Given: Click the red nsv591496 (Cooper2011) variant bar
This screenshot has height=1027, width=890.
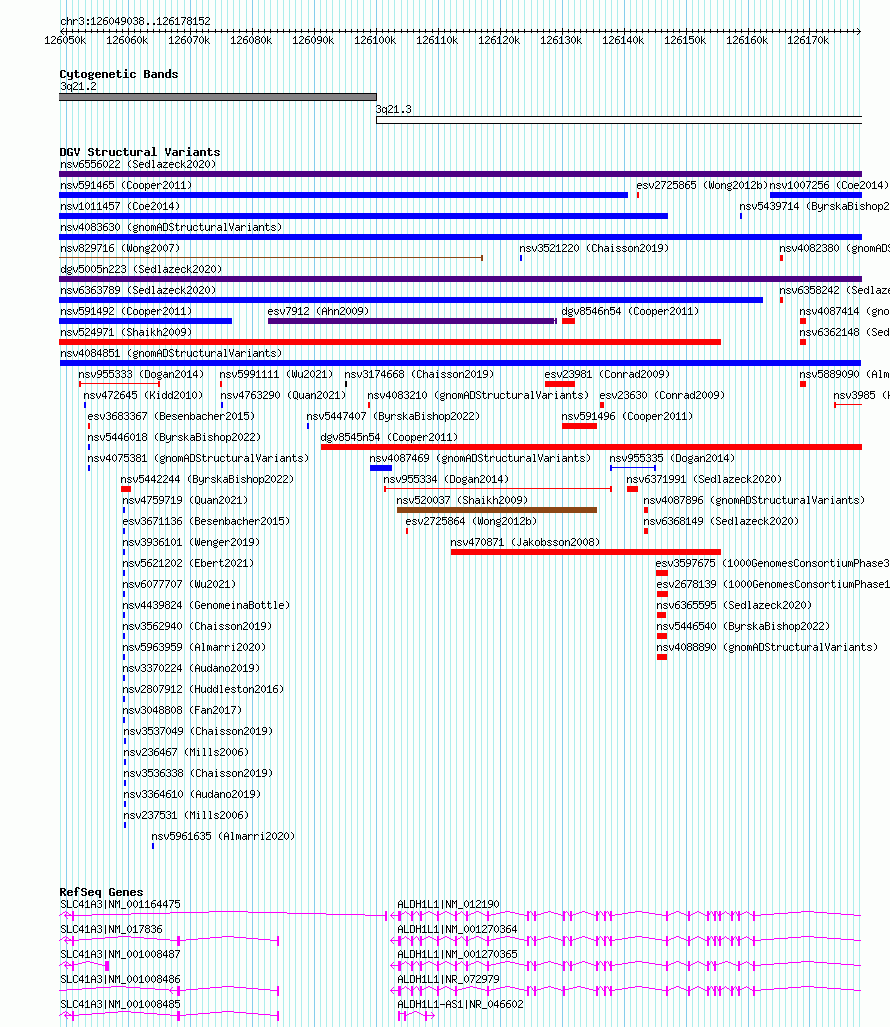Looking at the screenshot, I should click(x=580, y=426).
